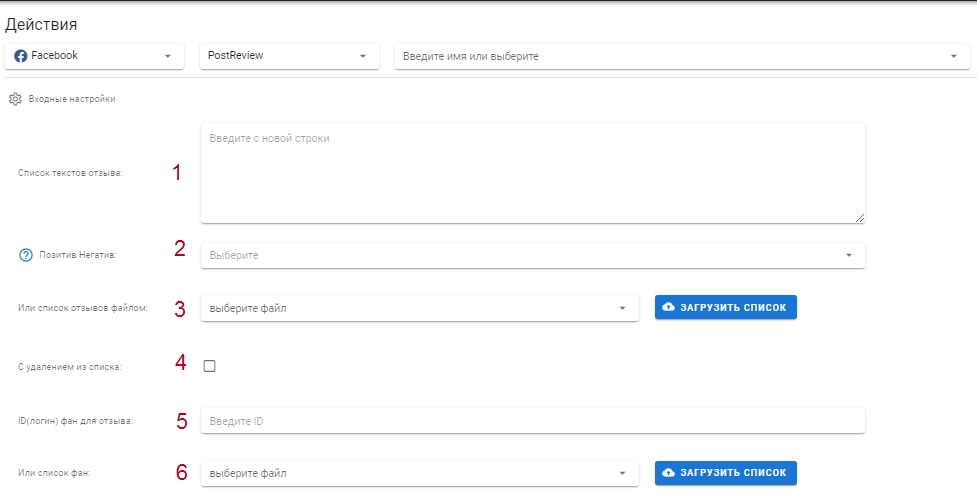Click the help question mark icon
The height and width of the screenshot is (499, 977).
(x=26, y=255)
